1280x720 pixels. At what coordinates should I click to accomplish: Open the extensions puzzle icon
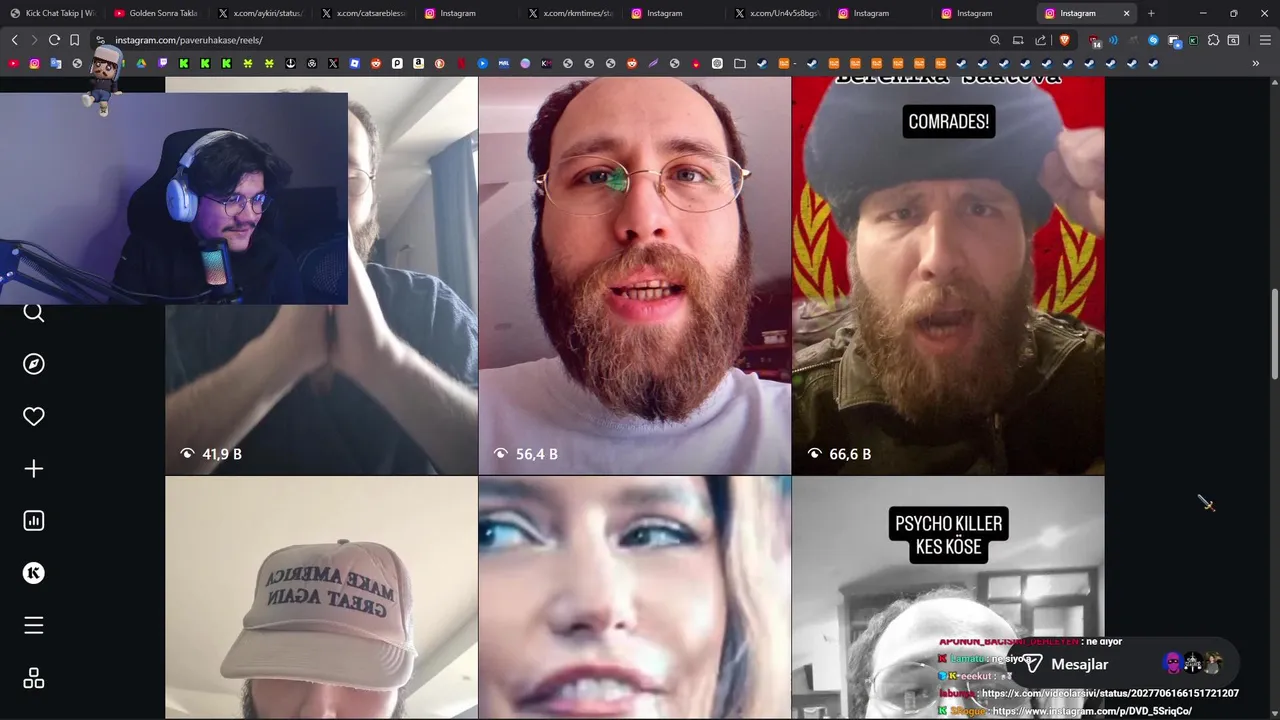click(1213, 40)
